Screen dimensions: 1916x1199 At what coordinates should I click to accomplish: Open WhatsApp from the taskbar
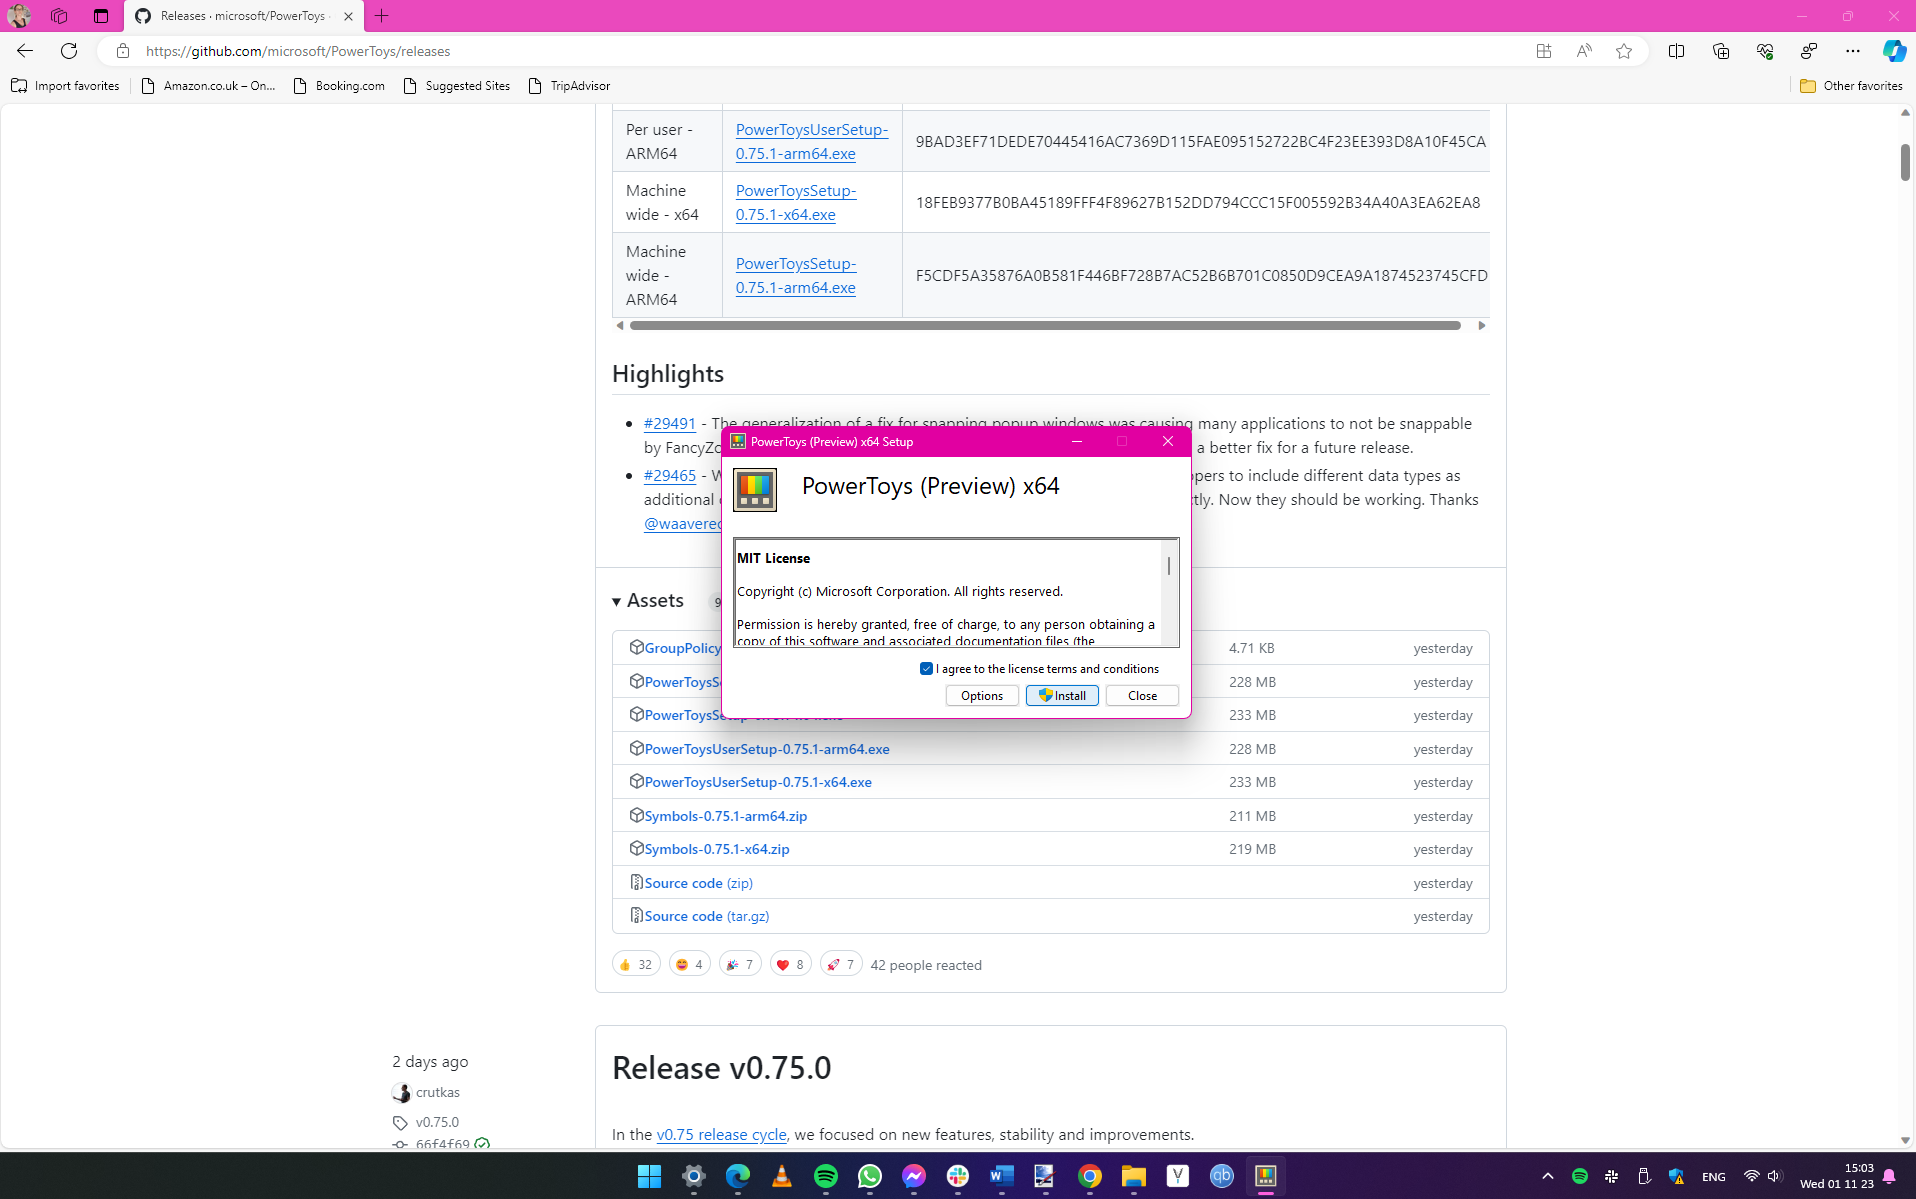(870, 1176)
